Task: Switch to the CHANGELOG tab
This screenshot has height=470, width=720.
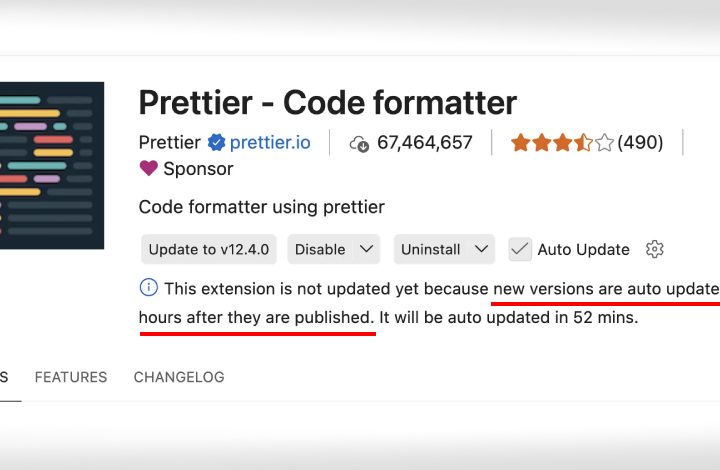Action: click(179, 377)
